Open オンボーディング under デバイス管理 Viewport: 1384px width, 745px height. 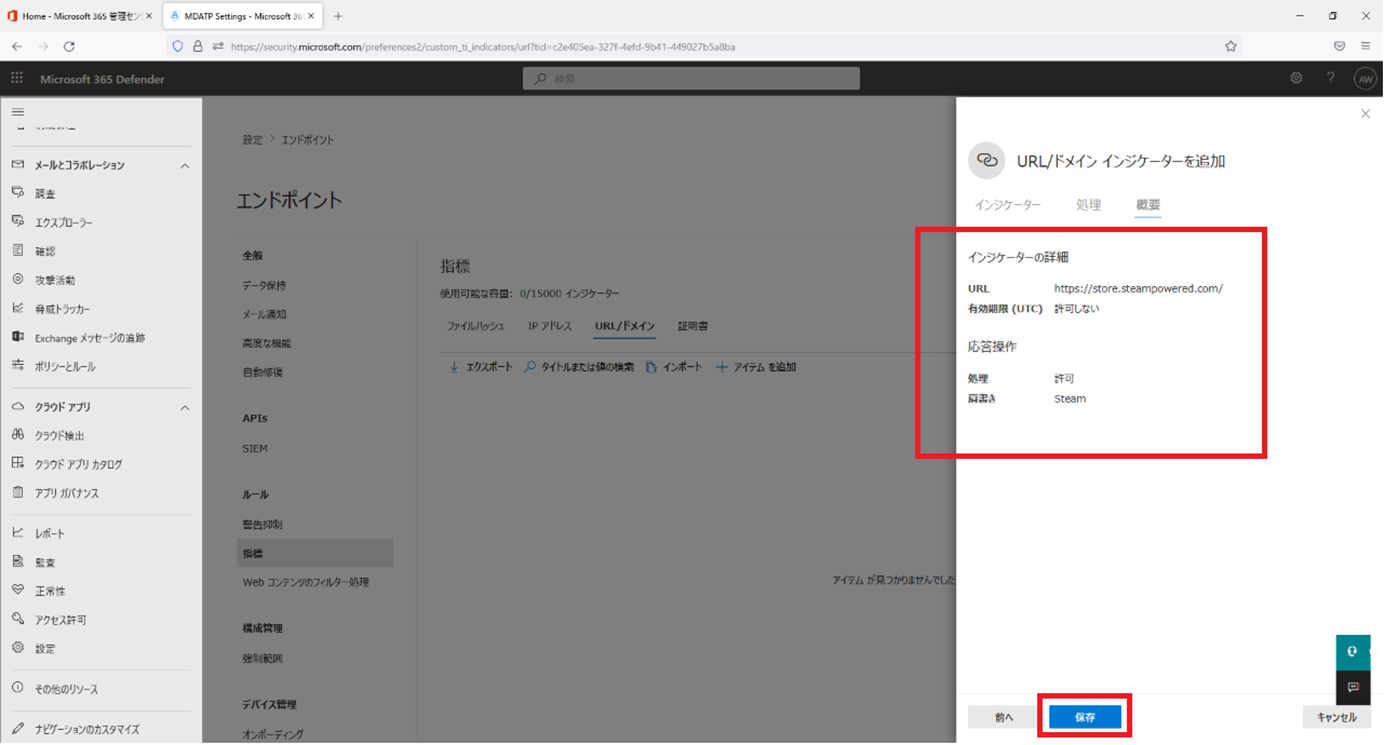point(272,734)
